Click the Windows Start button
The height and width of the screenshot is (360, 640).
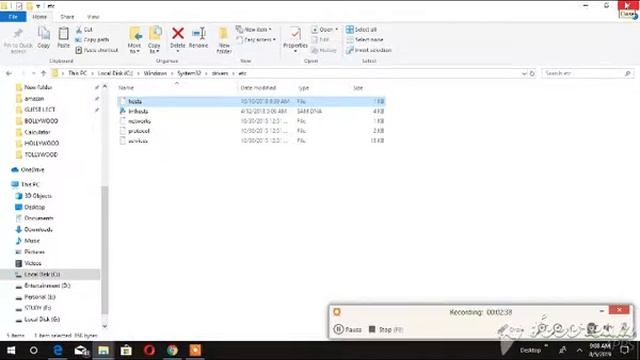(11, 350)
